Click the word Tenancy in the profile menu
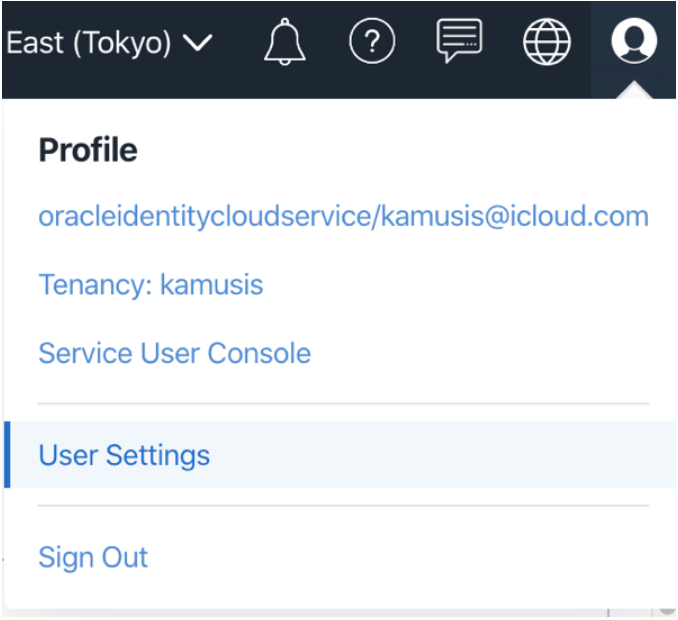The image size is (678, 620). 81,285
